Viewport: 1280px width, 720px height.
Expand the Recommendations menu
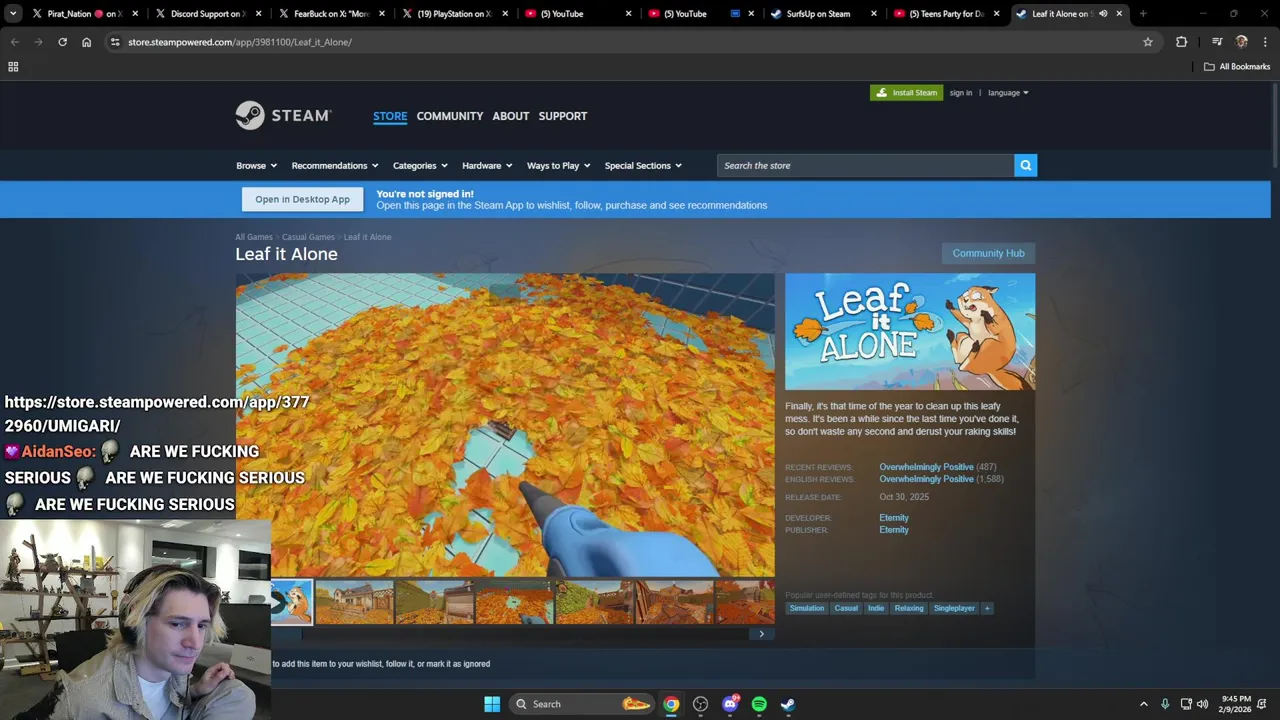coord(335,166)
